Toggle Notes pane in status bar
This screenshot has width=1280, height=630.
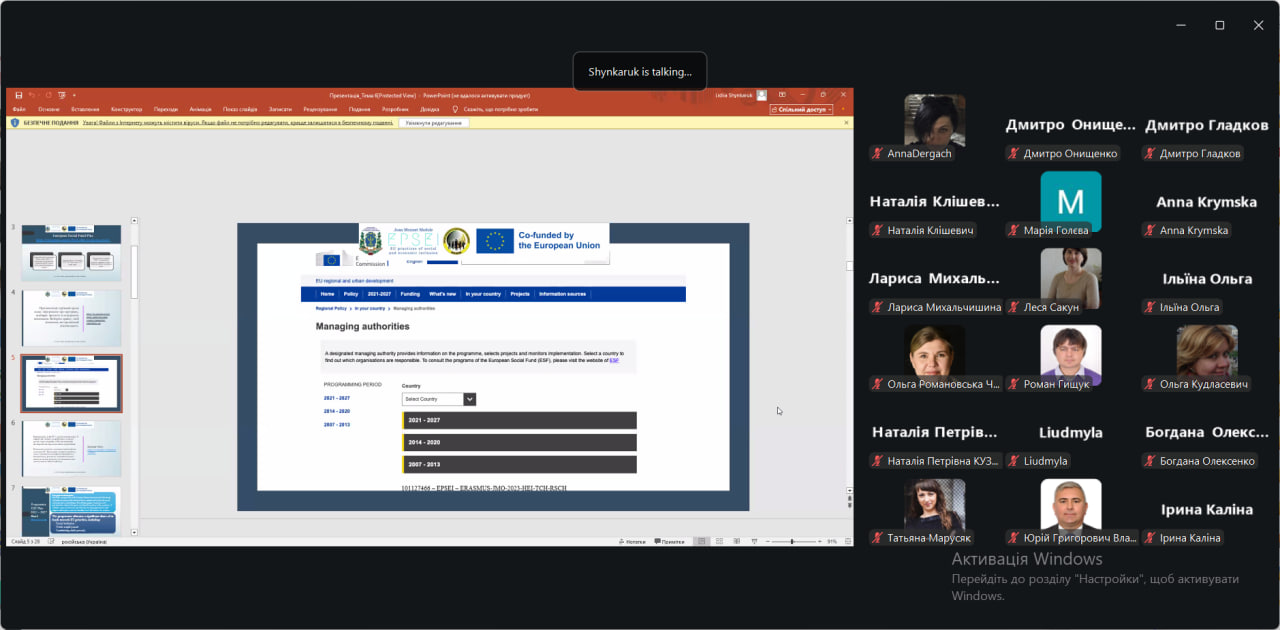coord(634,541)
